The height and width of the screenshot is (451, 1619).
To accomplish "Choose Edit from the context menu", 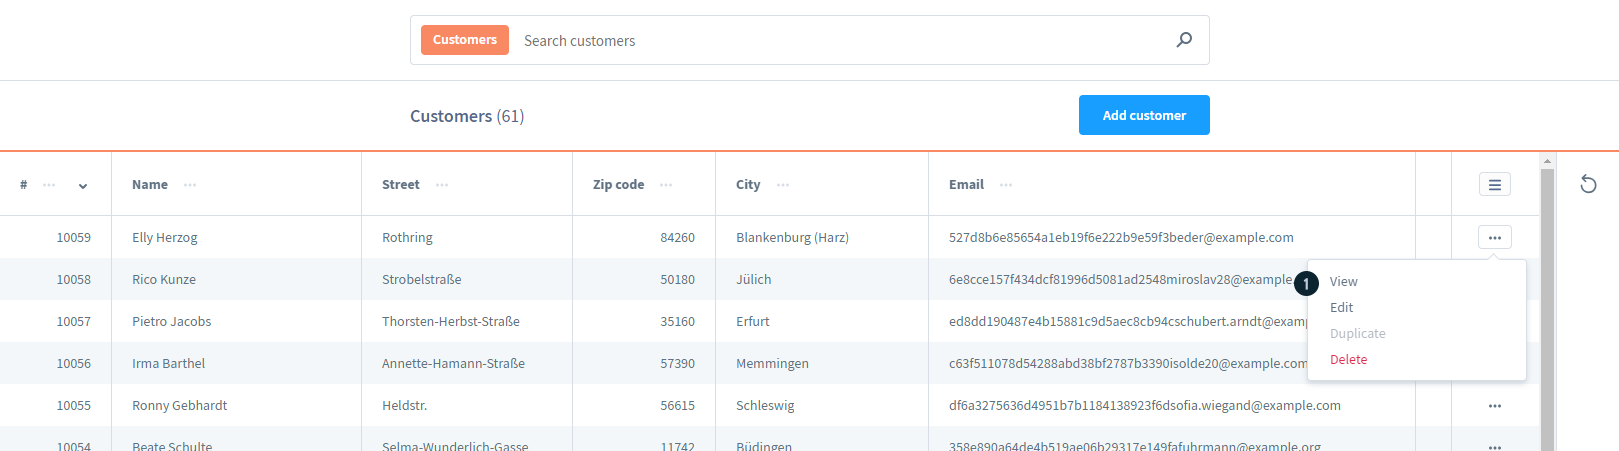I will (1341, 308).
